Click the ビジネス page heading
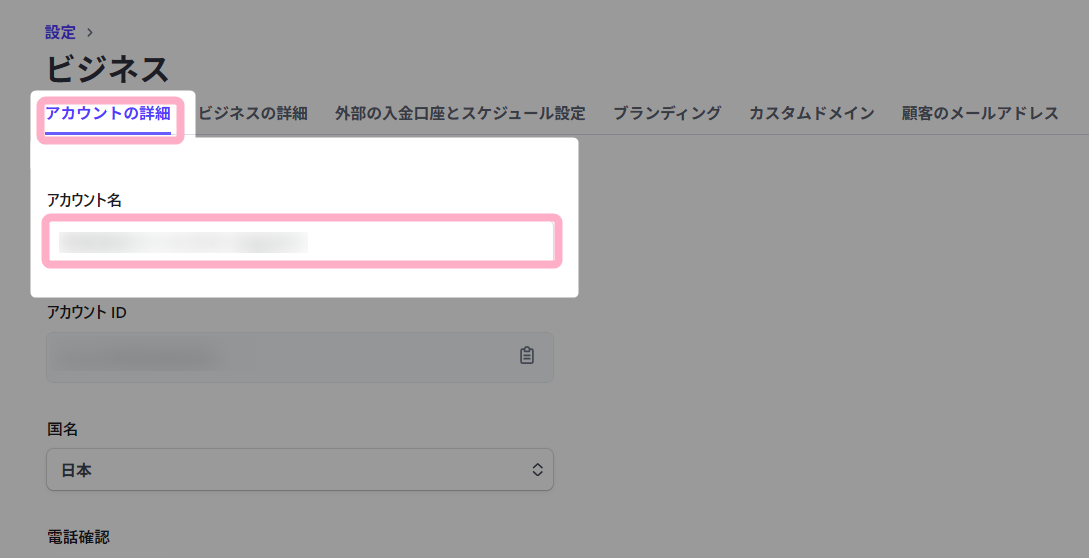 point(107,69)
